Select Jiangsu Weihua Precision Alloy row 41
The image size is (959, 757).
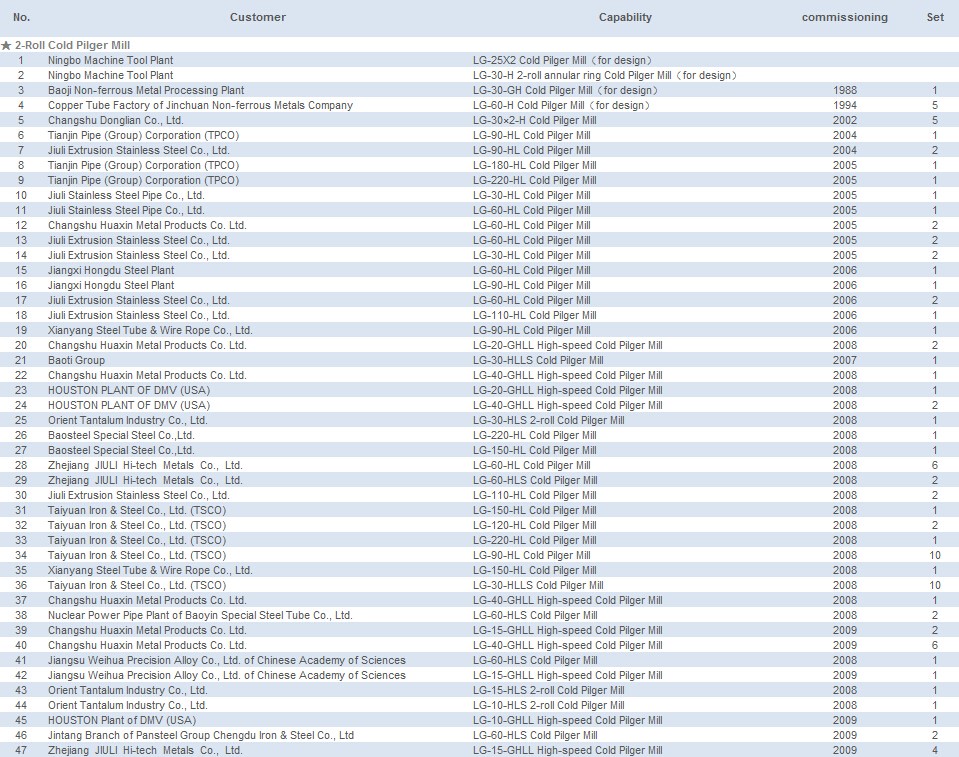click(x=227, y=660)
